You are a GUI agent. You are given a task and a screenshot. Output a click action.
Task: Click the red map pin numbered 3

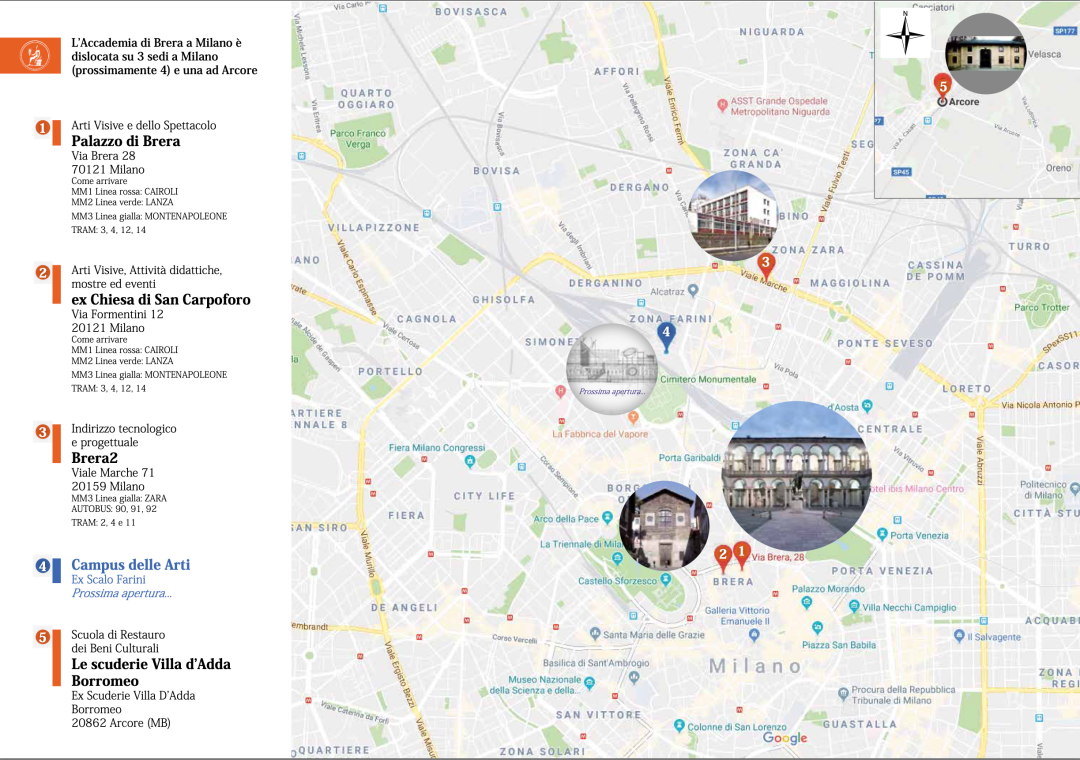(765, 266)
